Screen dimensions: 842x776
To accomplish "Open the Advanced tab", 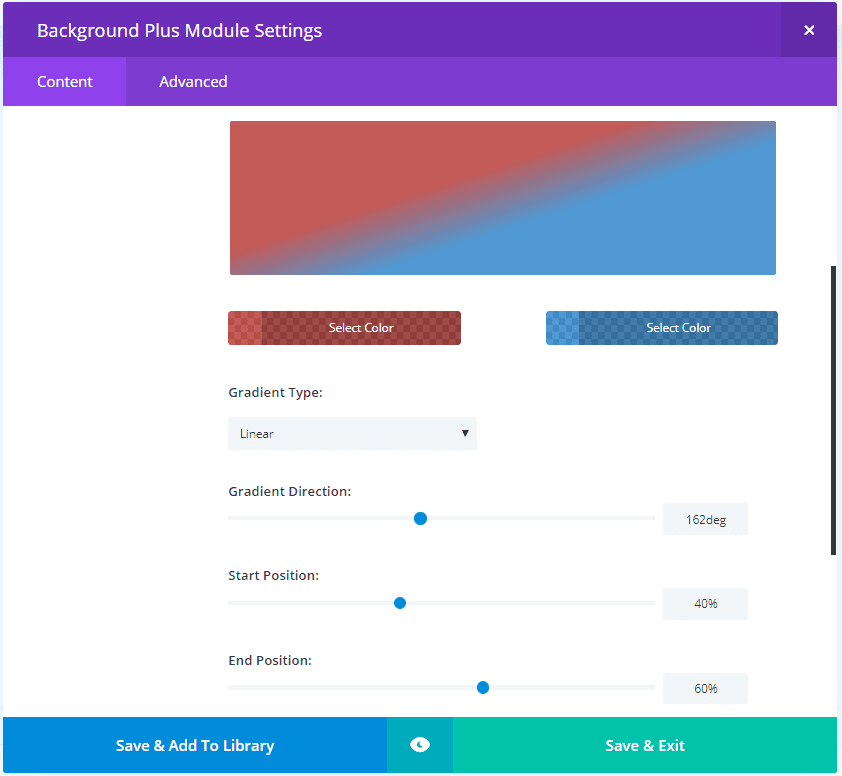I will point(193,82).
